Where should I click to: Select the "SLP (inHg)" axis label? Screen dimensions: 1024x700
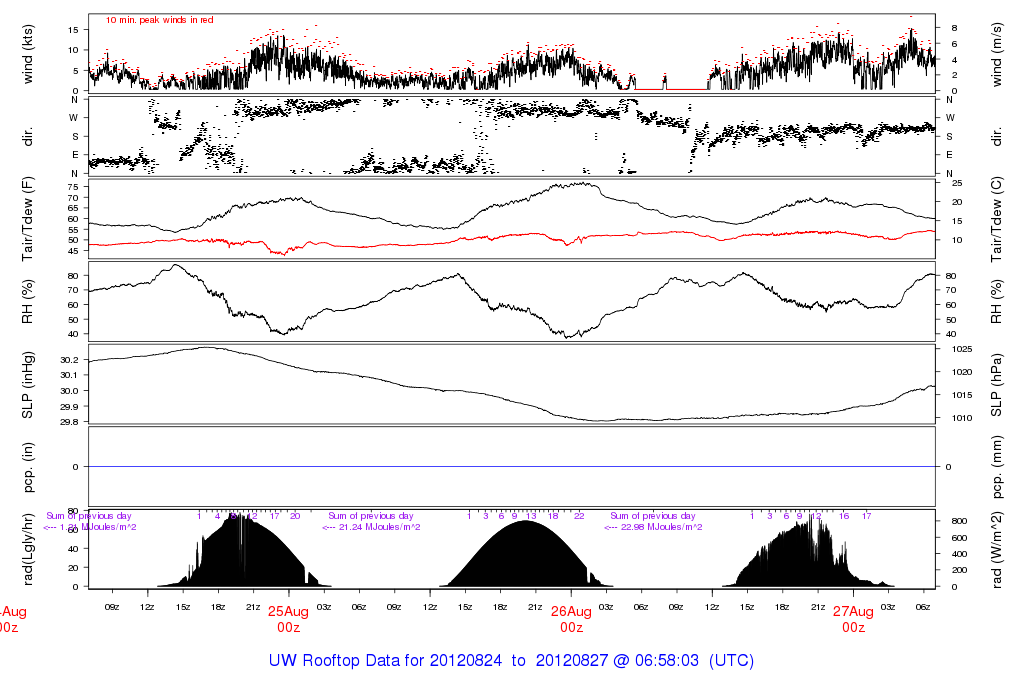coord(27,385)
